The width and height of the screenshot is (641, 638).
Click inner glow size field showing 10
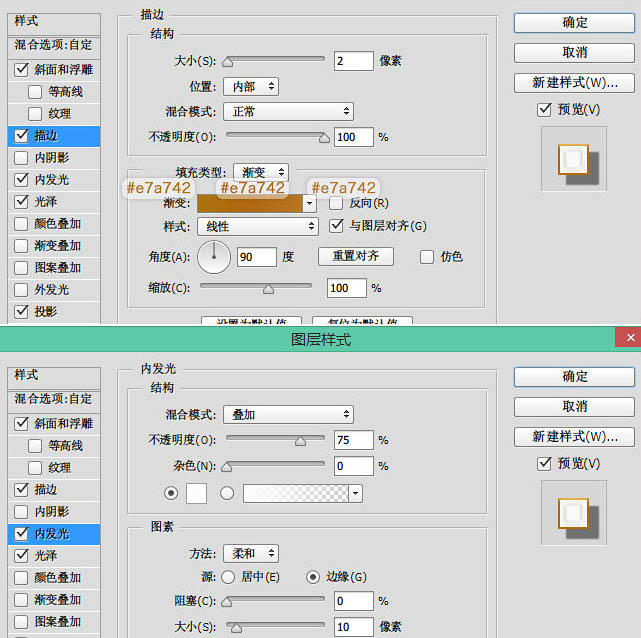(354, 627)
